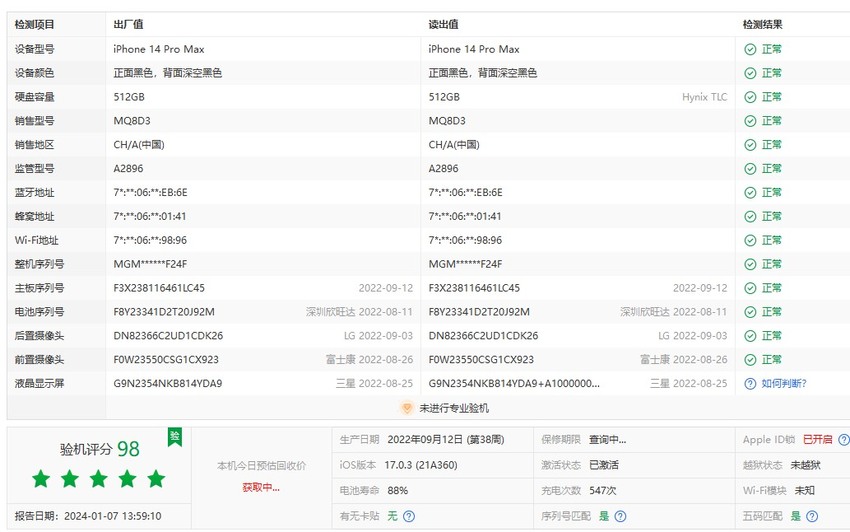
Task: Click the check icon in 整机序列号 row
Action: pos(750,264)
